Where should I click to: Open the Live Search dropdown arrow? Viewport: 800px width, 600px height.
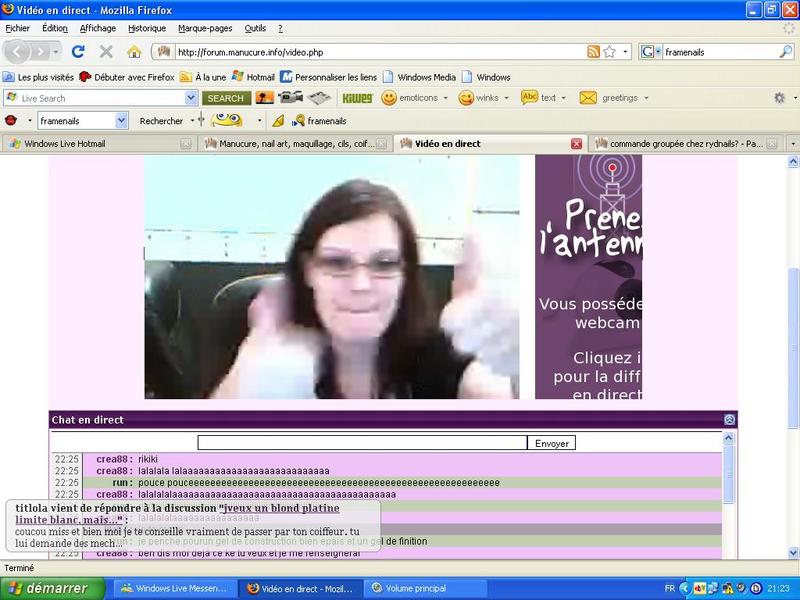[191, 98]
